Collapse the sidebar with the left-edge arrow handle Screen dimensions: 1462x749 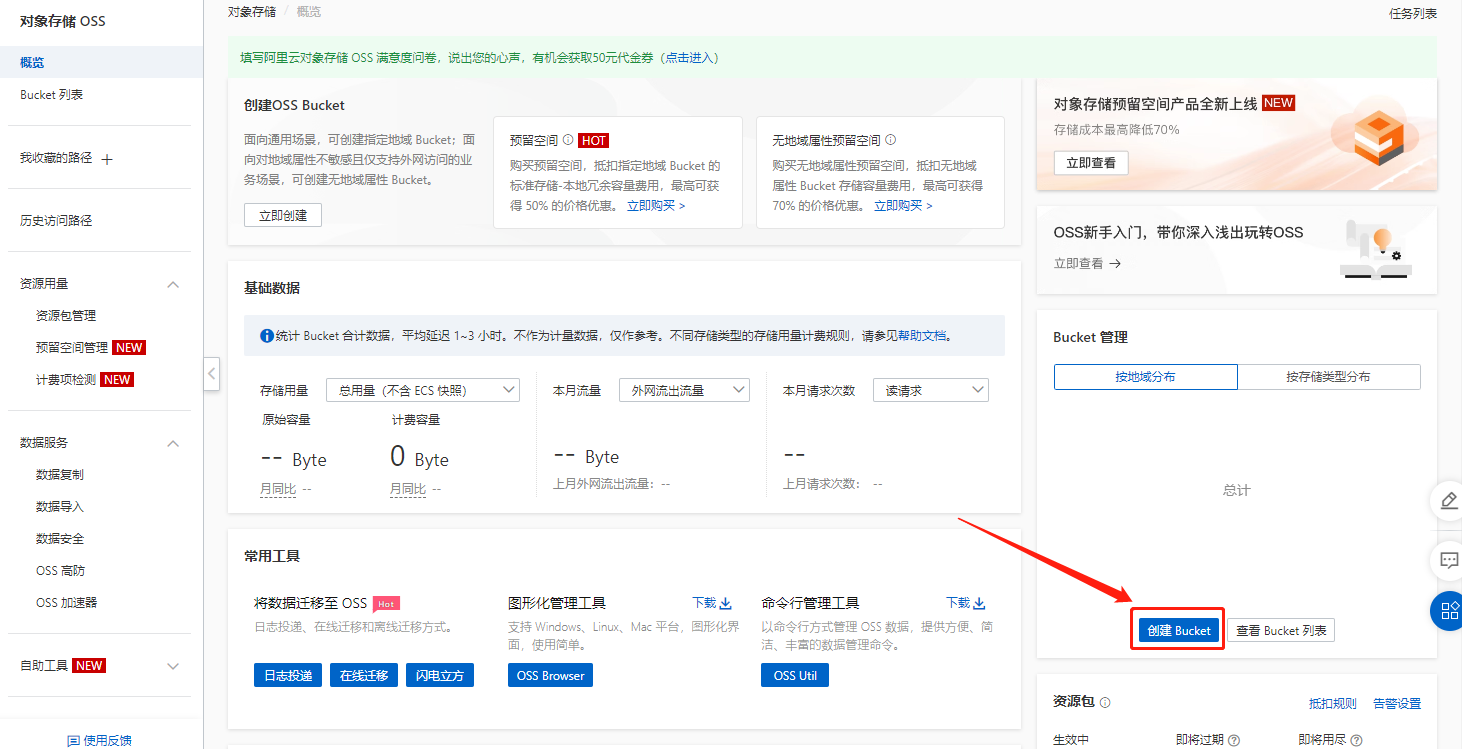tap(211, 374)
